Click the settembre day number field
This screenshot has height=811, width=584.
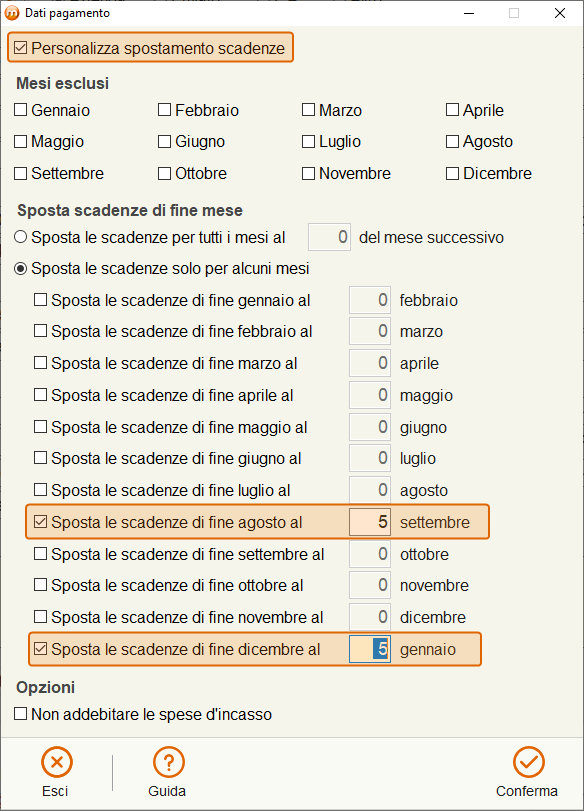pos(370,522)
